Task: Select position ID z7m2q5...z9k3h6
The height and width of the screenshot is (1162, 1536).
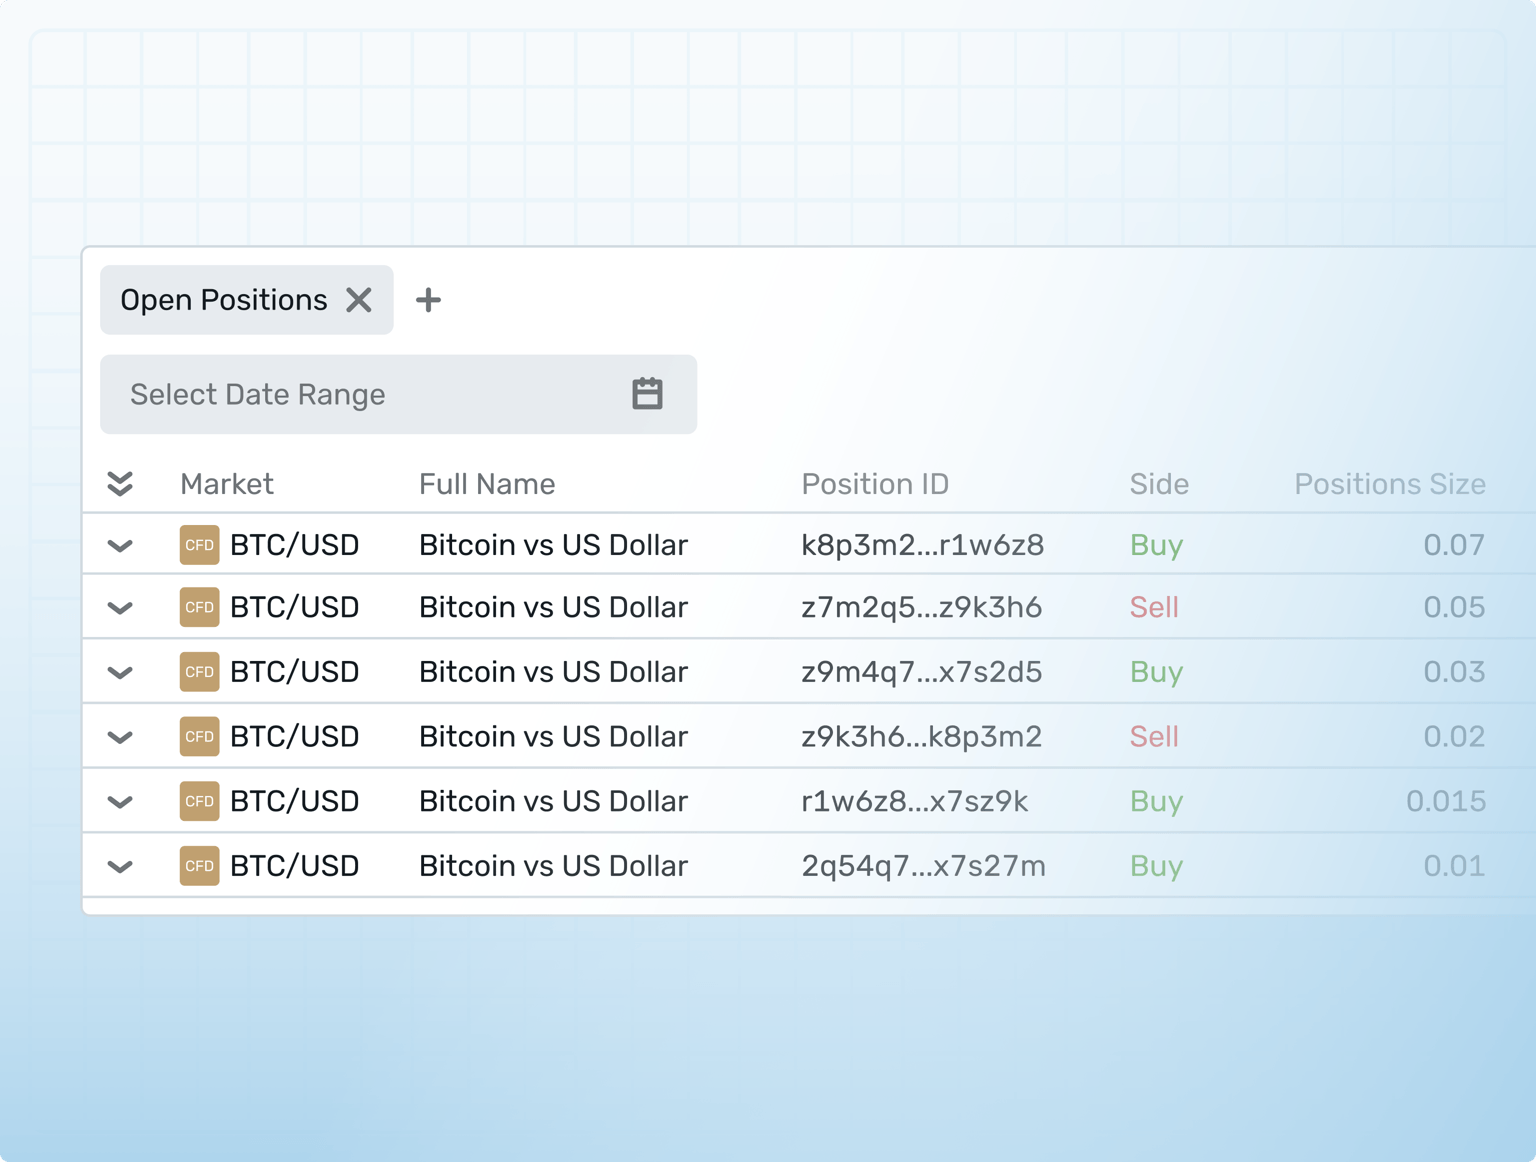Action: (922, 607)
